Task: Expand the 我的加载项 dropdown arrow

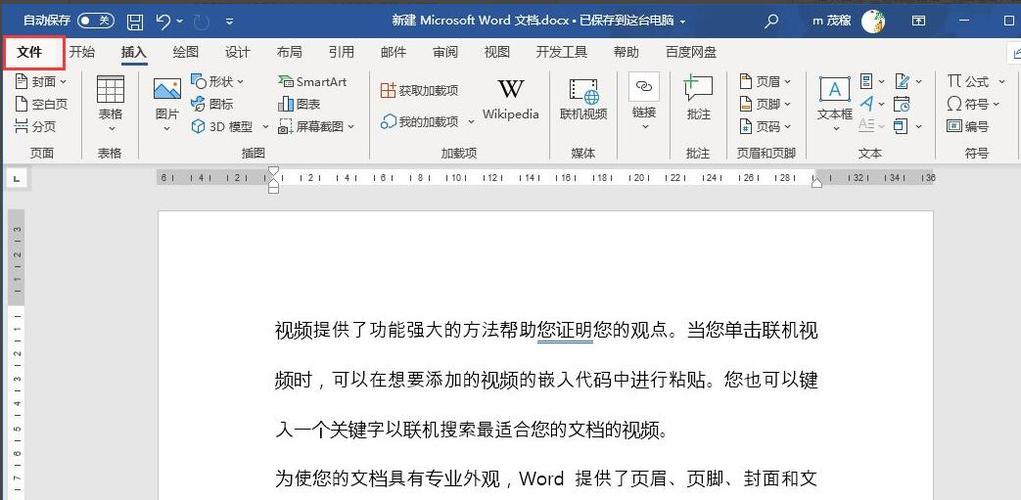Action: click(x=471, y=122)
